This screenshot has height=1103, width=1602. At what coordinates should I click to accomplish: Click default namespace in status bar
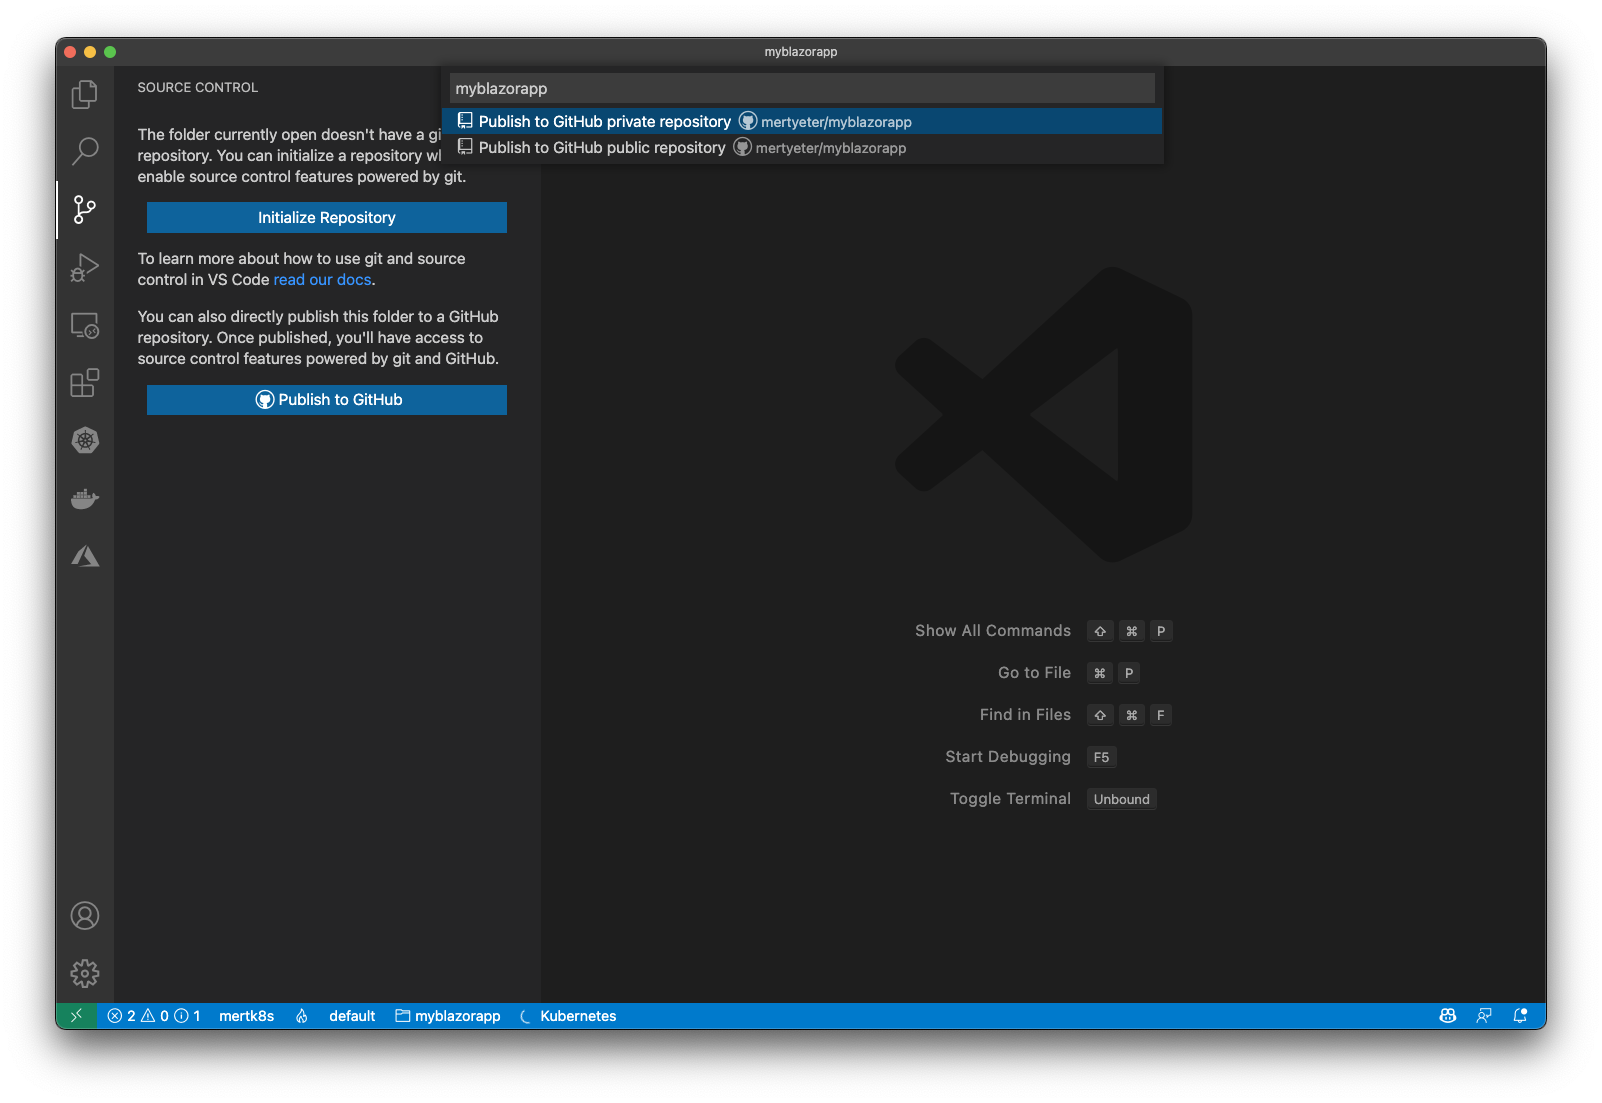coord(352,1016)
